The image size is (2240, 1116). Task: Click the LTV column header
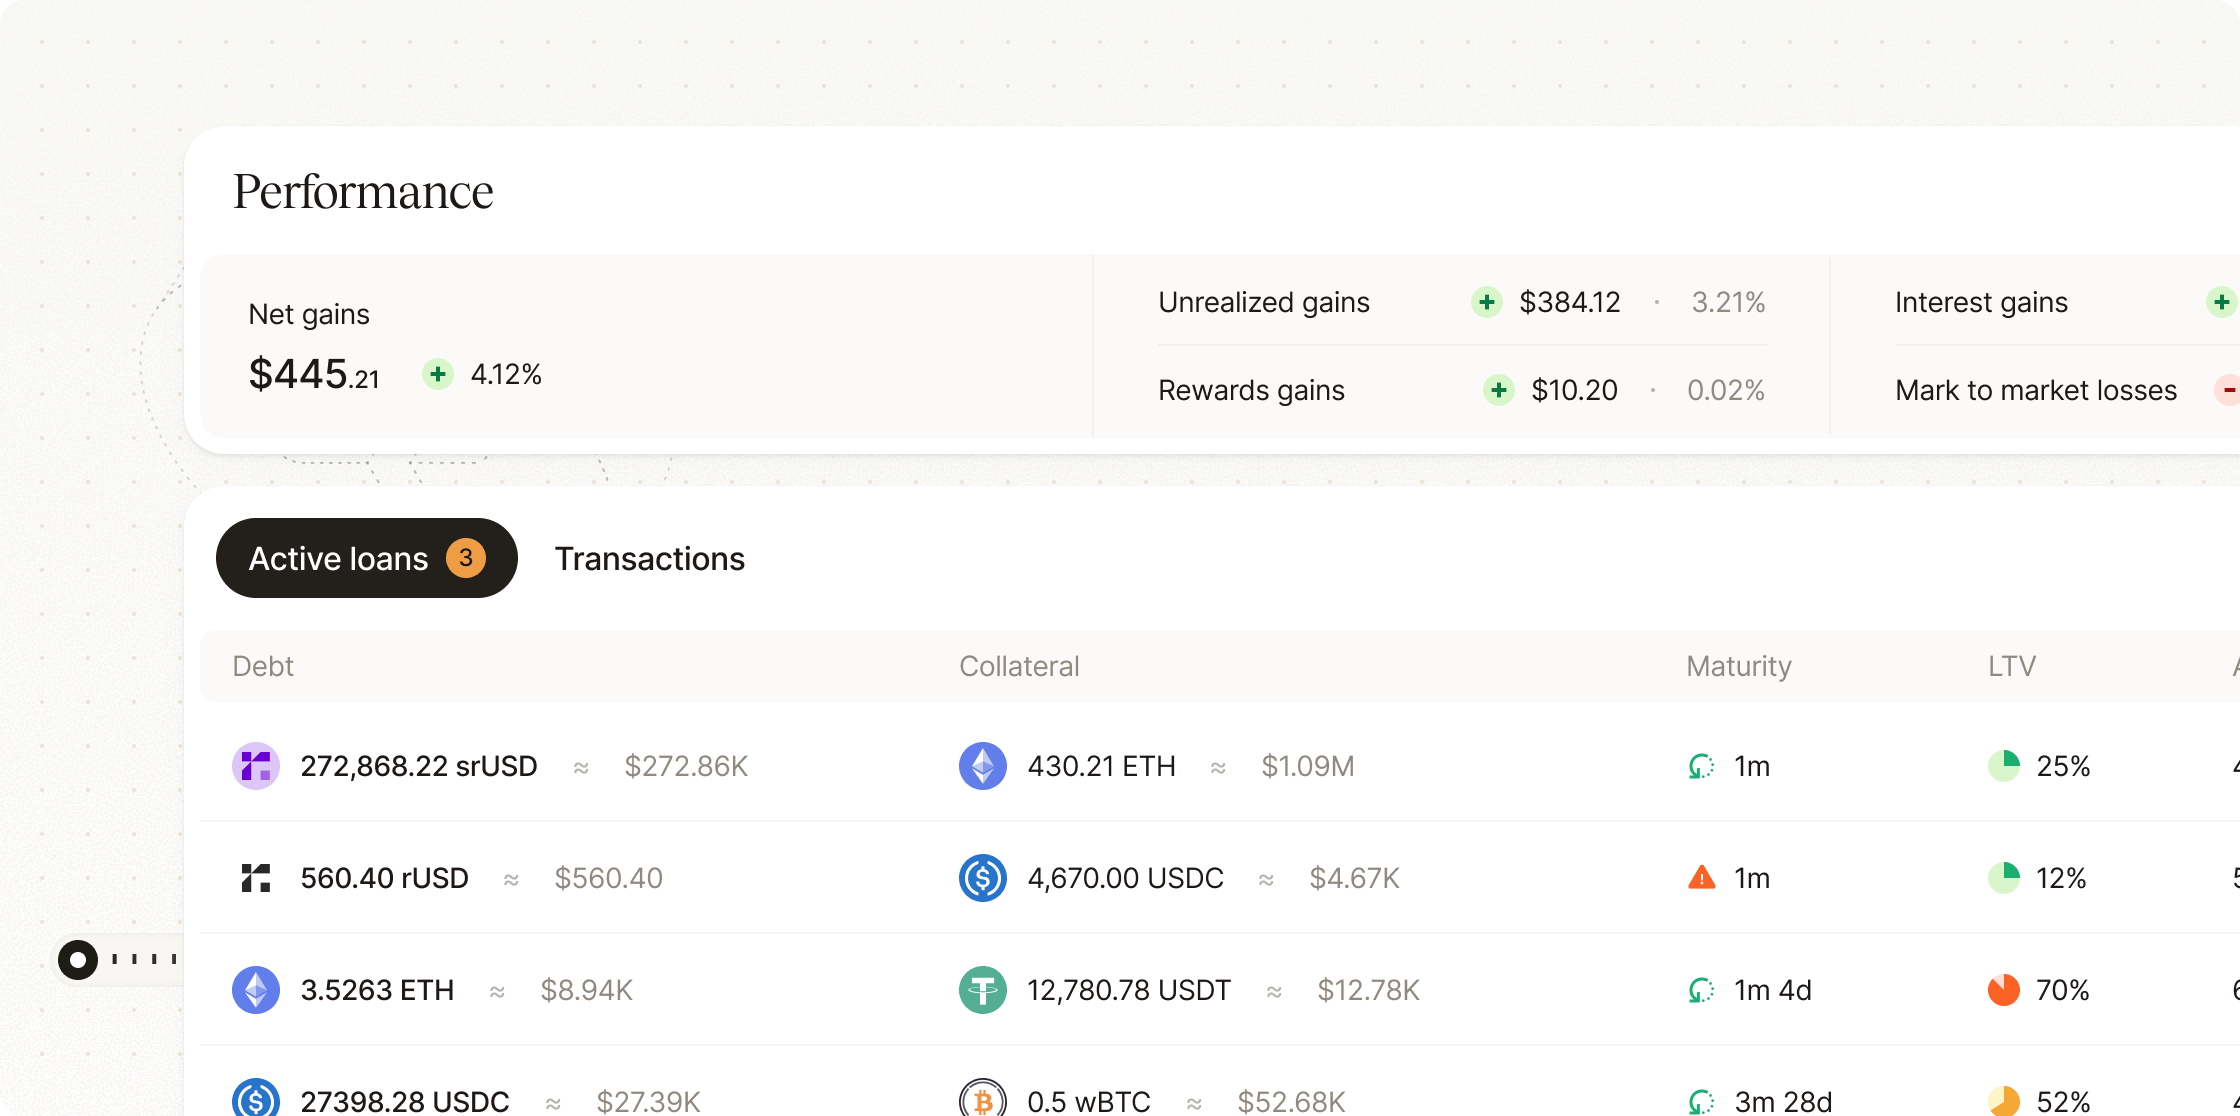pos(2012,666)
